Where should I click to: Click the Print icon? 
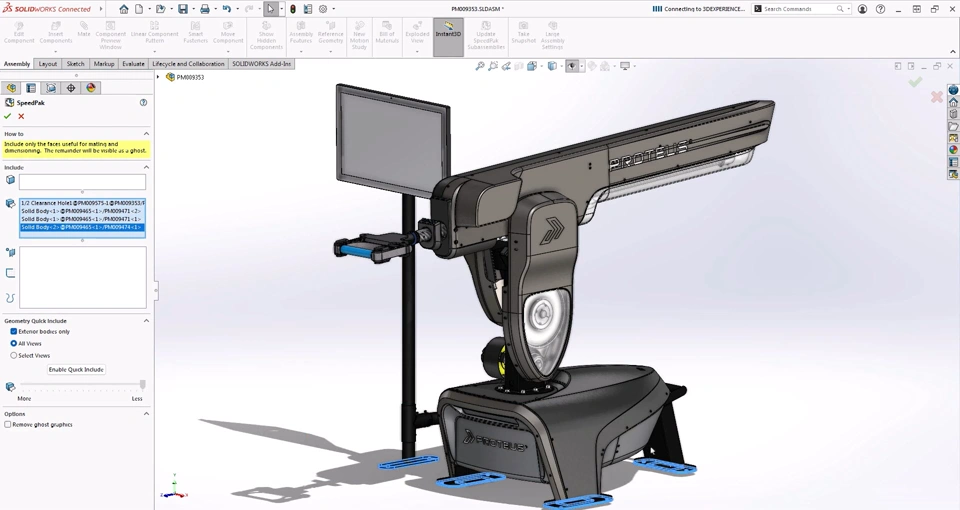(204, 9)
